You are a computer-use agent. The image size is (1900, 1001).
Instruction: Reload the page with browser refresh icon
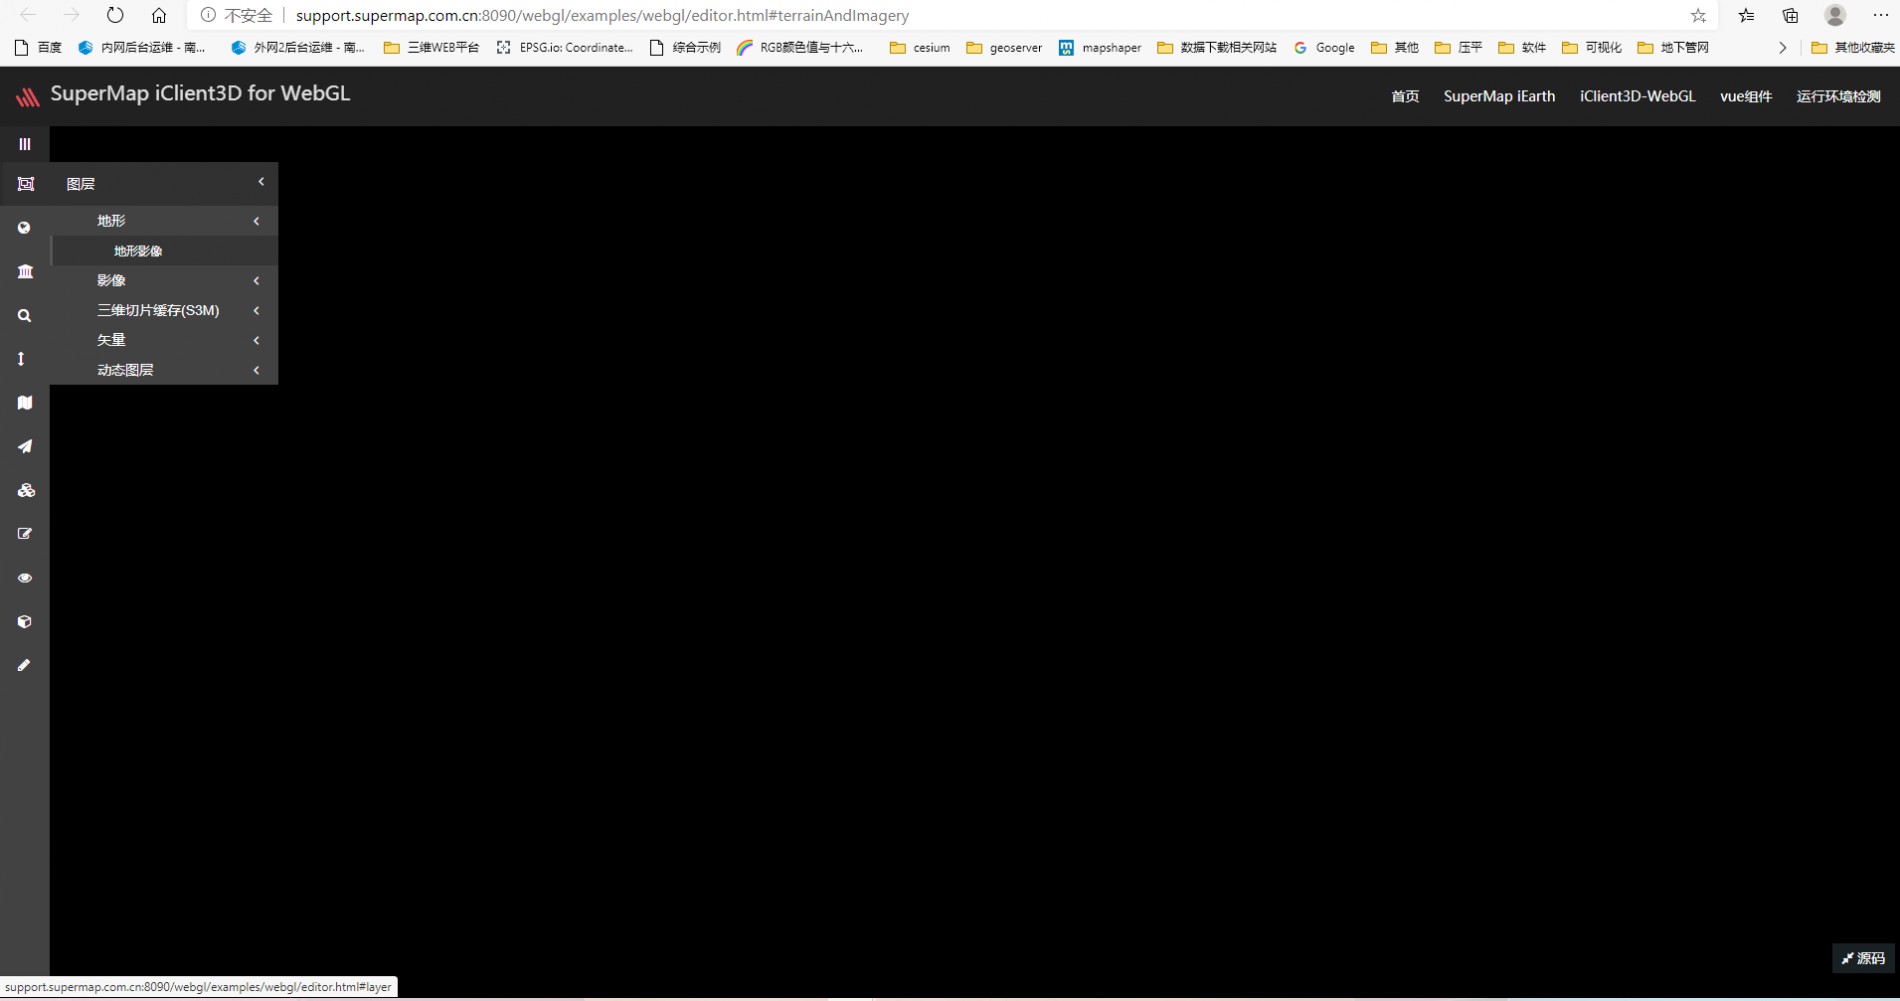point(115,15)
